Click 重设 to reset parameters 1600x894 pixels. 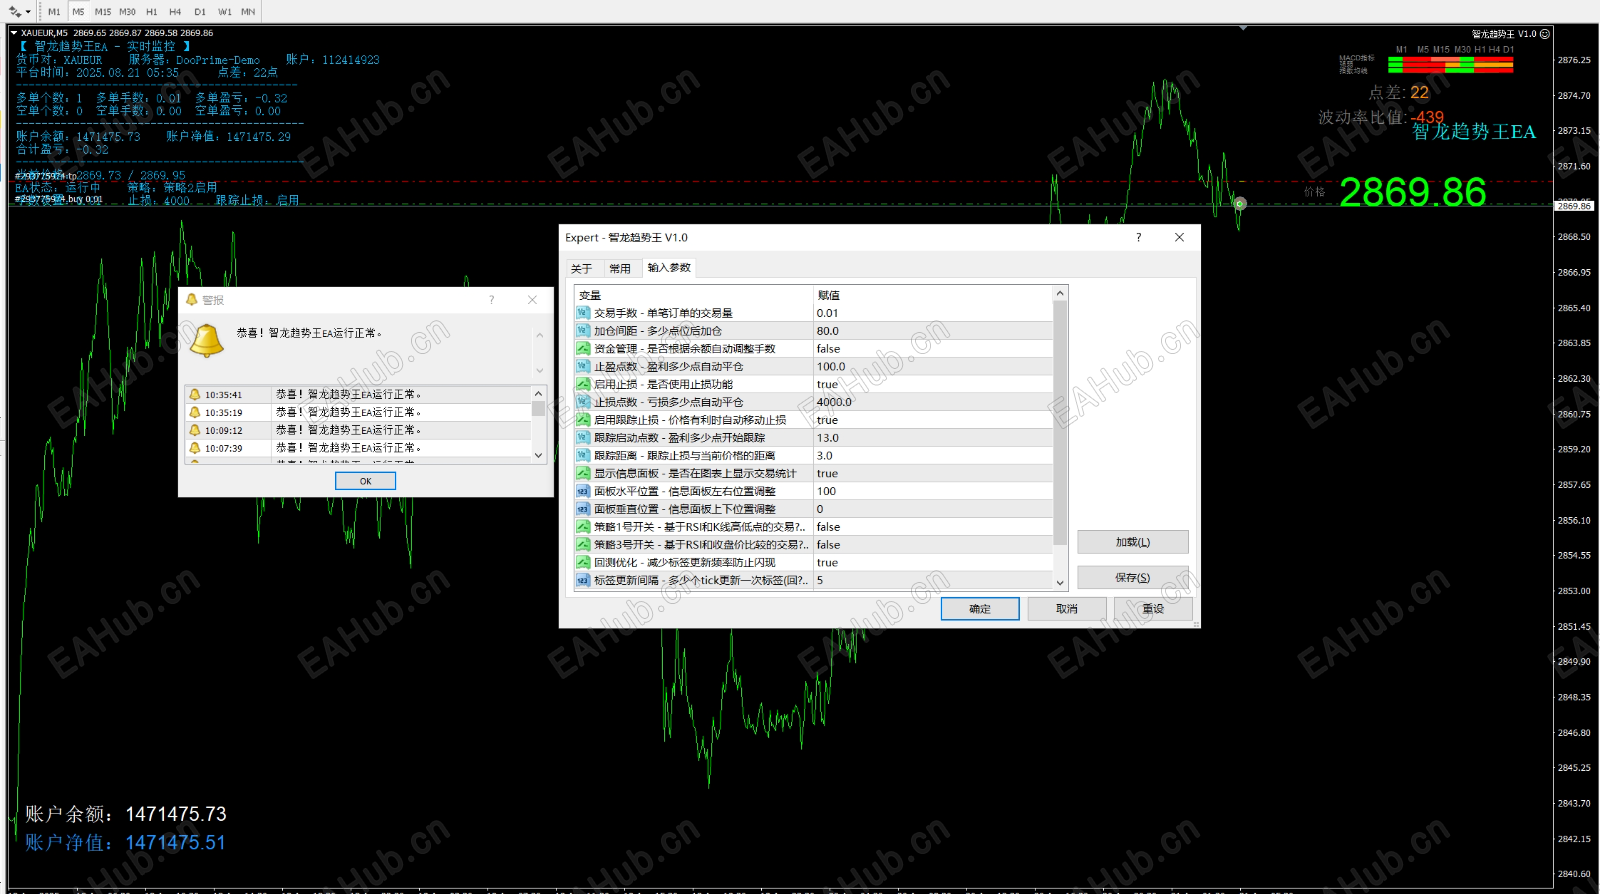(1153, 609)
